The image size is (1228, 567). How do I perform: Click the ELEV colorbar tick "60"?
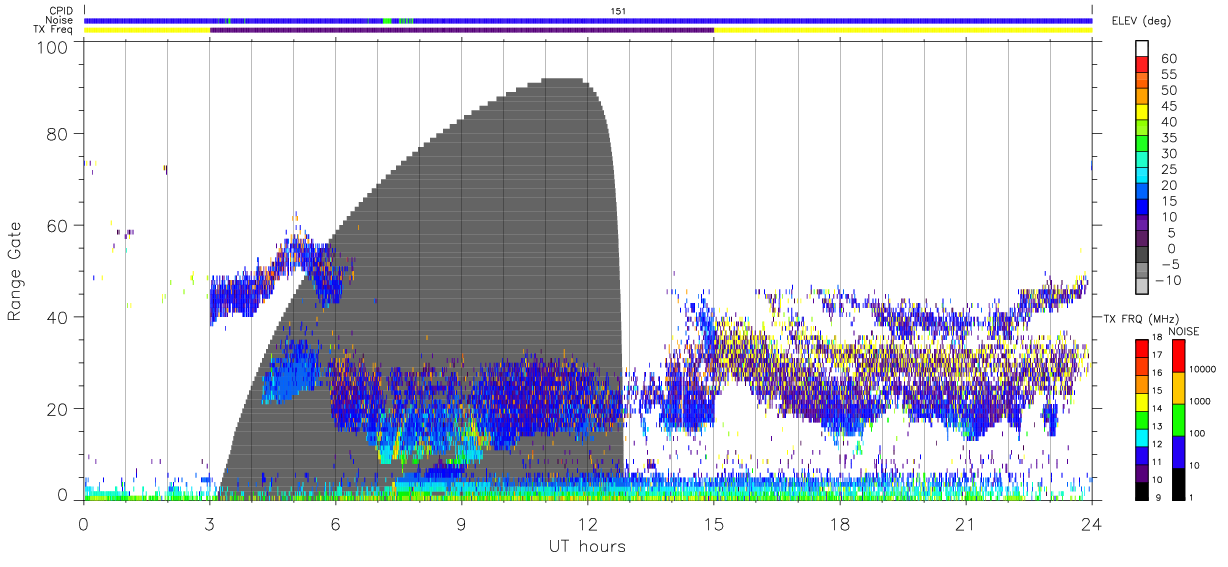click(1169, 59)
